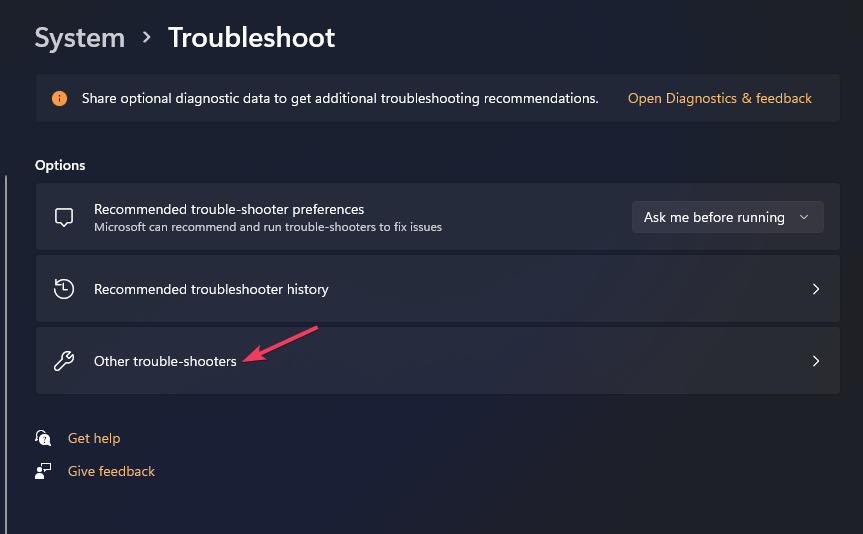Click the left vertical scrollbar

6,340
